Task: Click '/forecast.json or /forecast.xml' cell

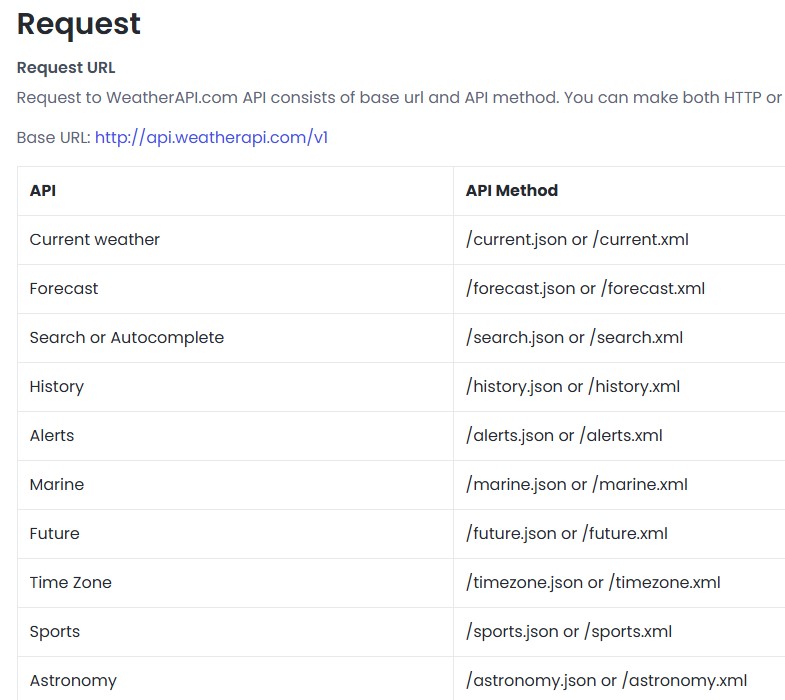Action: (x=619, y=289)
